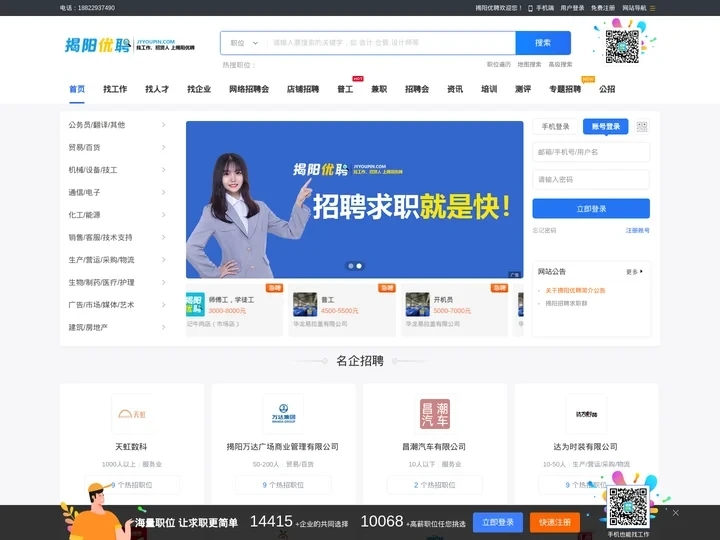
Task: Select the 首页 nav tab
Action: coord(77,89)
